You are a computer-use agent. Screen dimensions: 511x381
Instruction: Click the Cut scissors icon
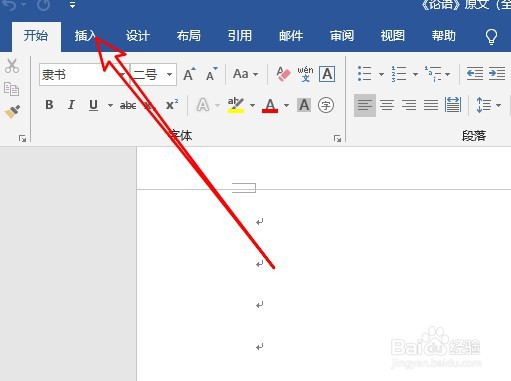coord(12,66)
